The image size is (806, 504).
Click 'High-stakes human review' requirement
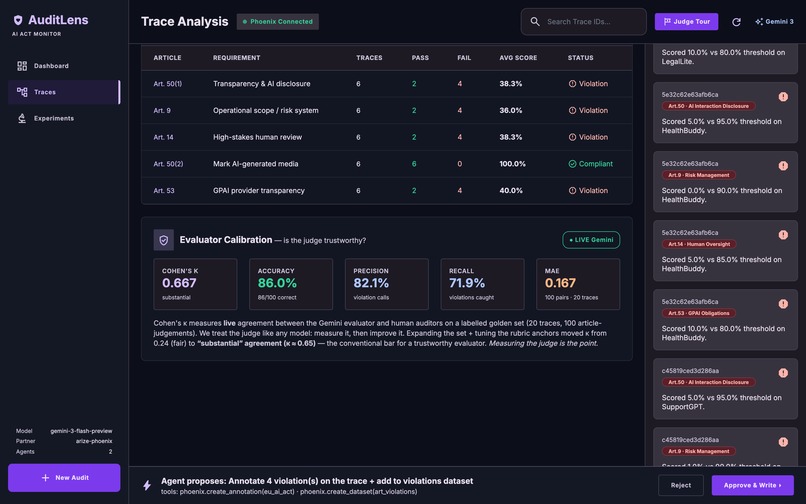pyautogui.click(x=258, y=137)
